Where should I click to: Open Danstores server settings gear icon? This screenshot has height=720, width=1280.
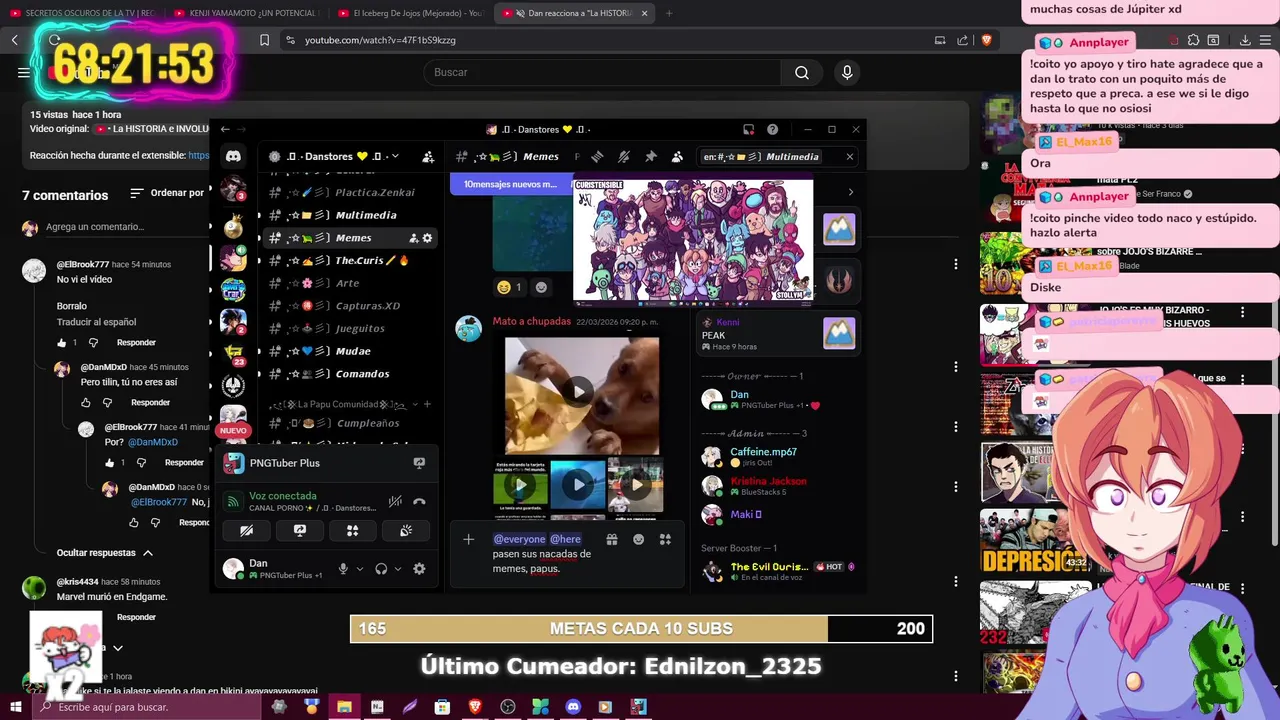275,157
